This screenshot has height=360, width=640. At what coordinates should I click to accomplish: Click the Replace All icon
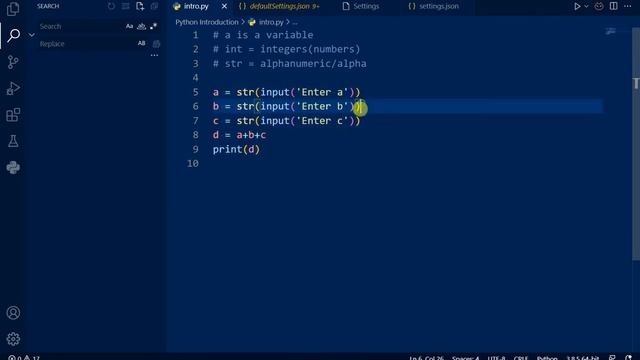pyautogui.click(x=156, y=44)
